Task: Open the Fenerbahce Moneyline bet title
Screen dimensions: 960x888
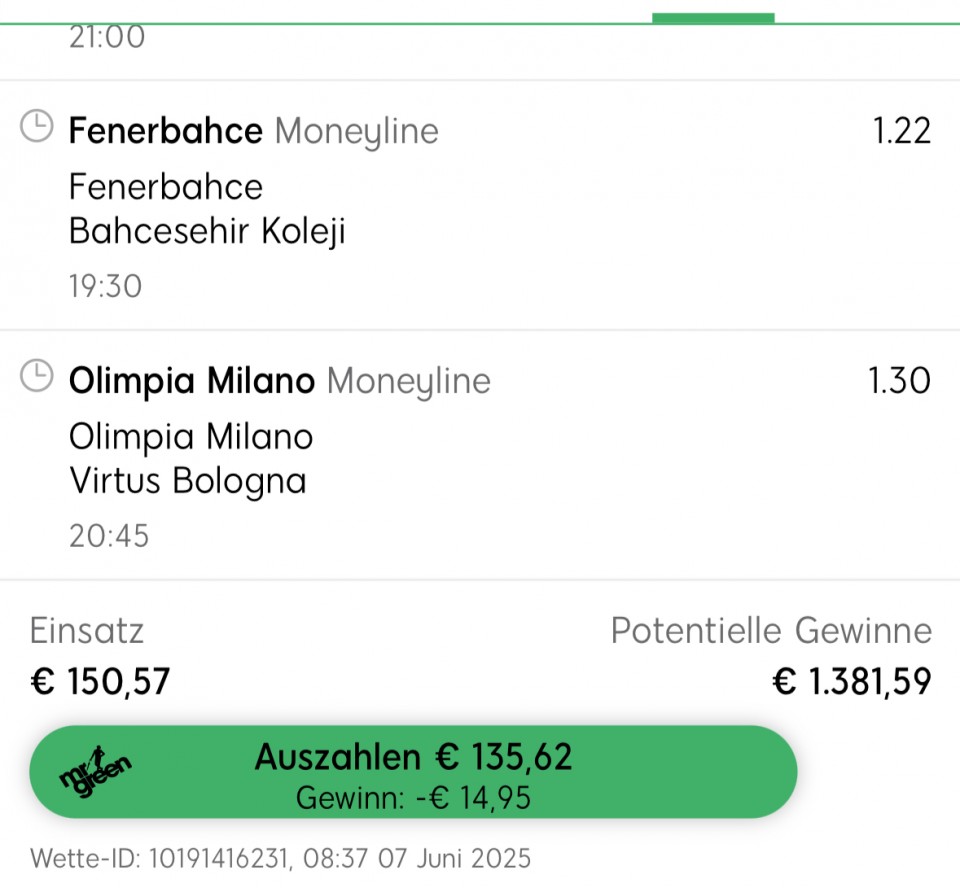Action: pos(253,131)
